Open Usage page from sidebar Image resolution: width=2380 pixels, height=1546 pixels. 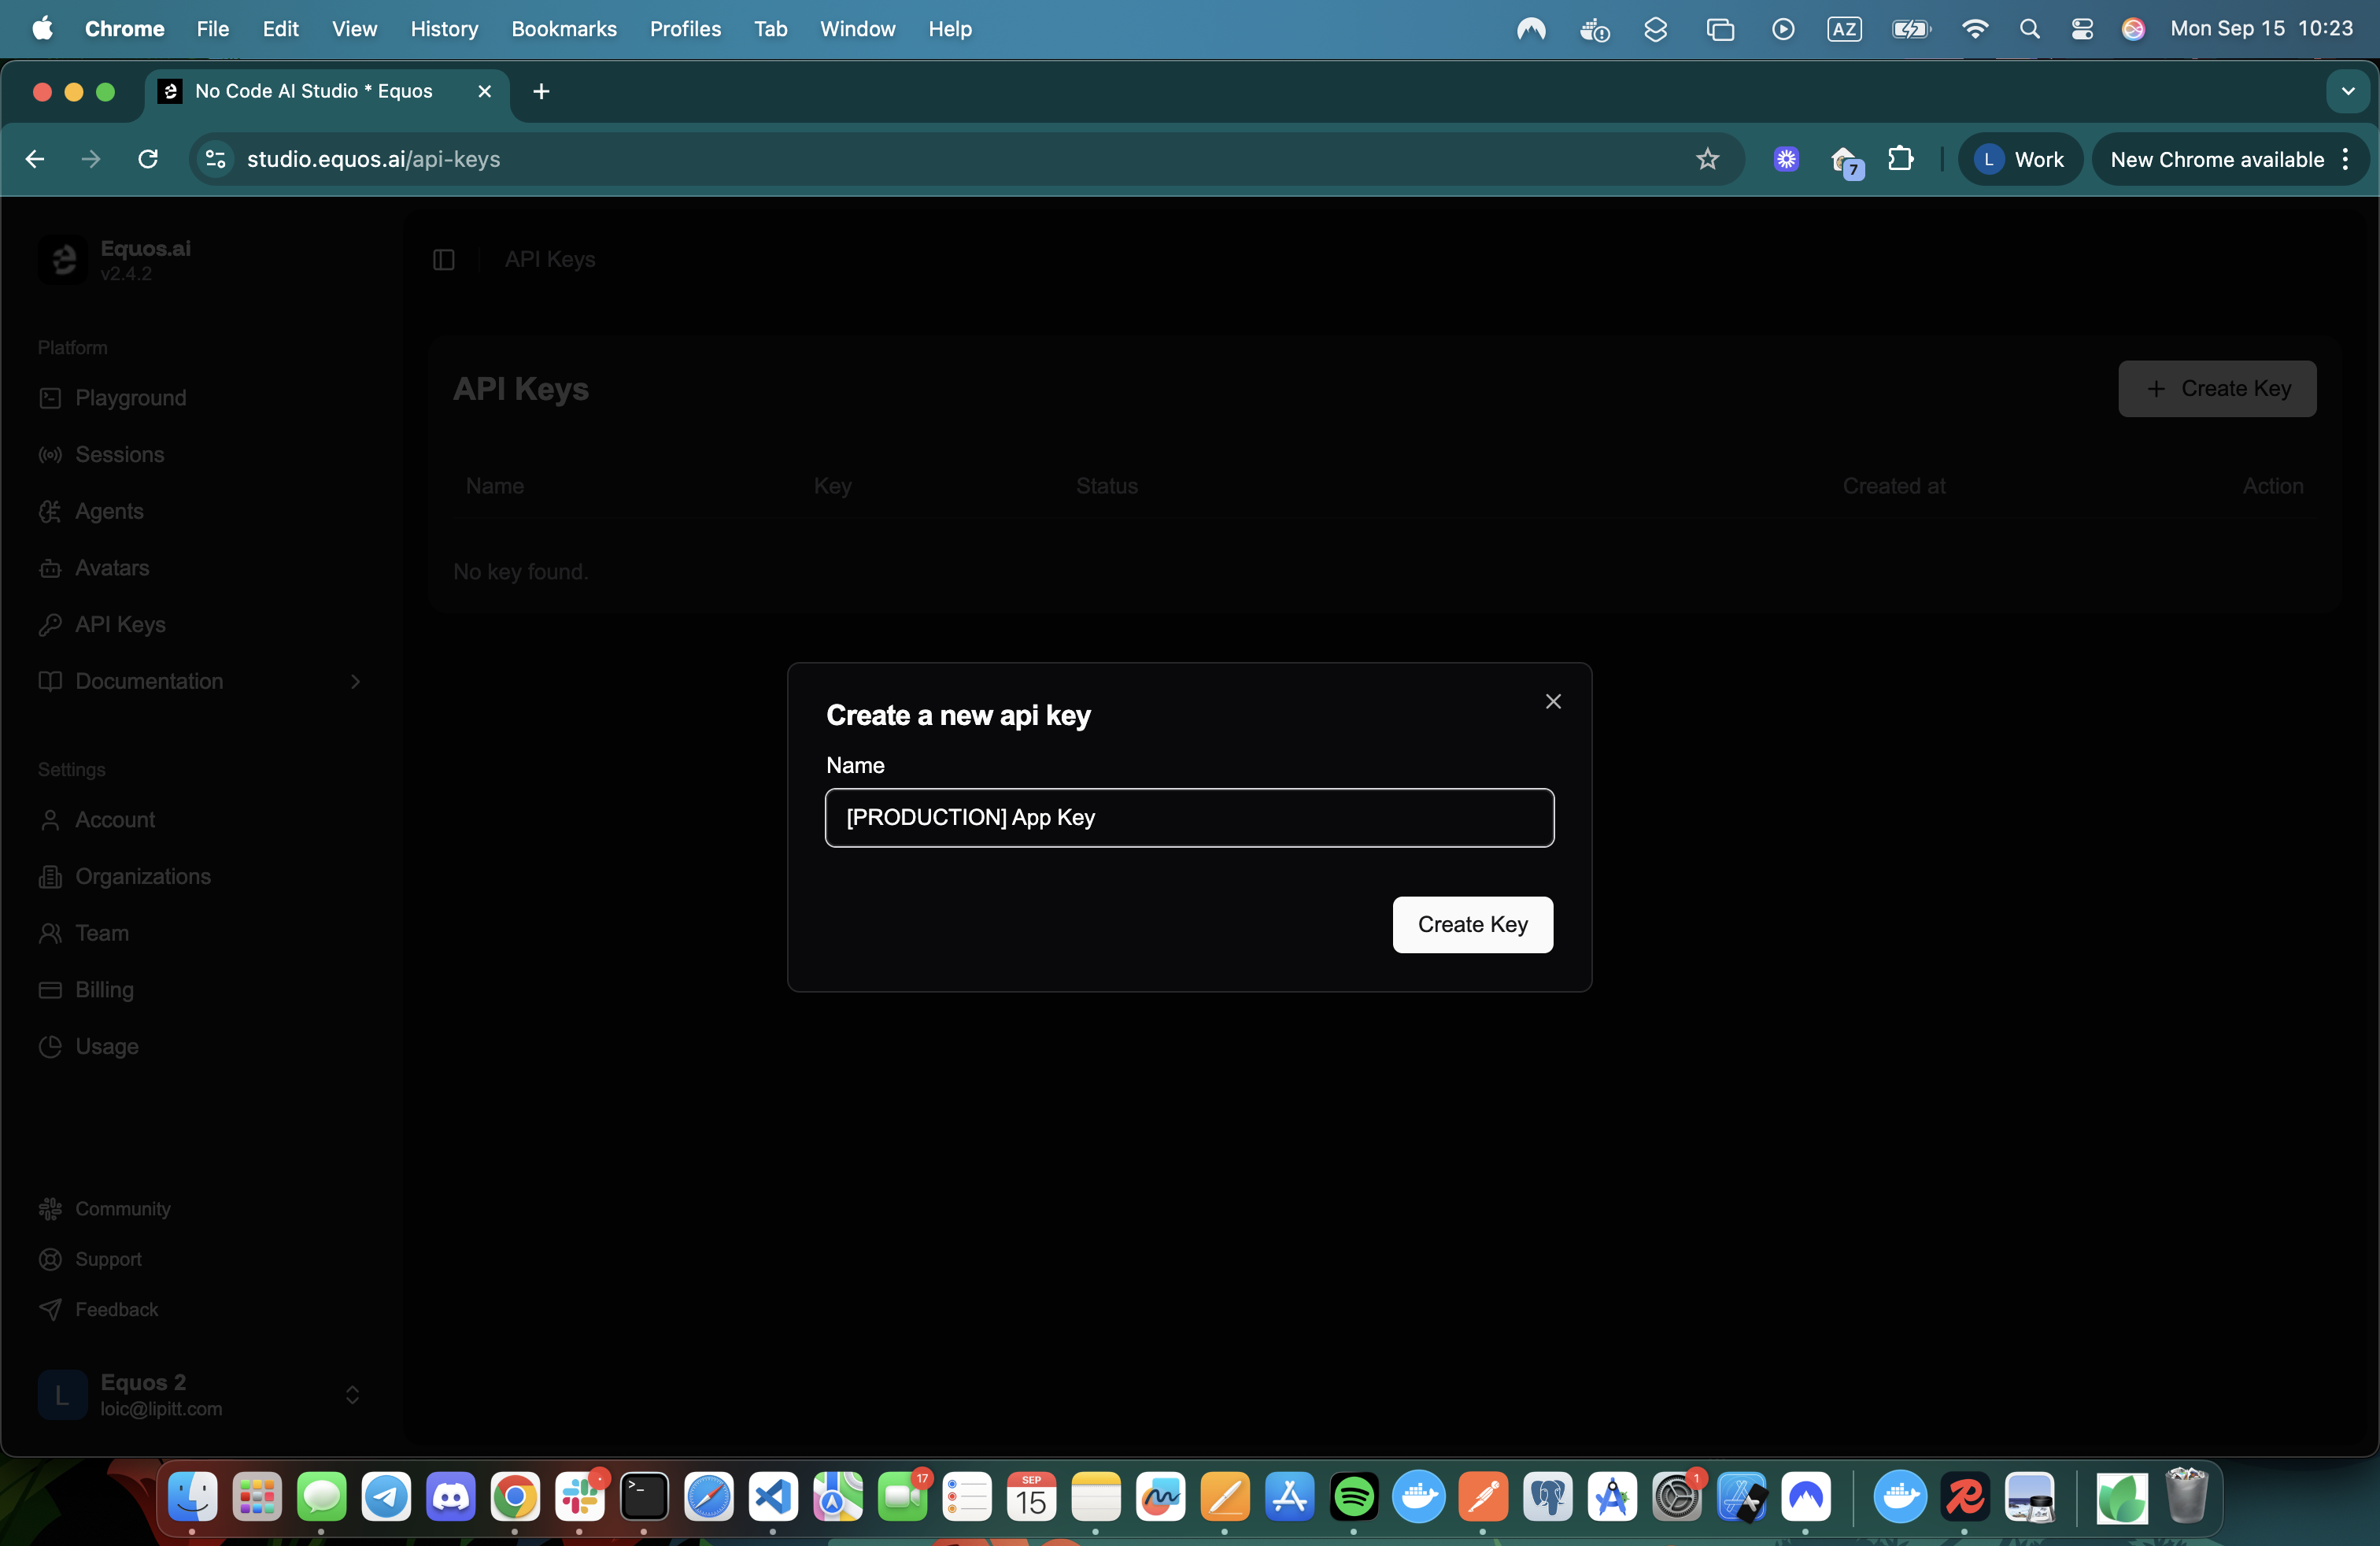(x=107, y=1046)
